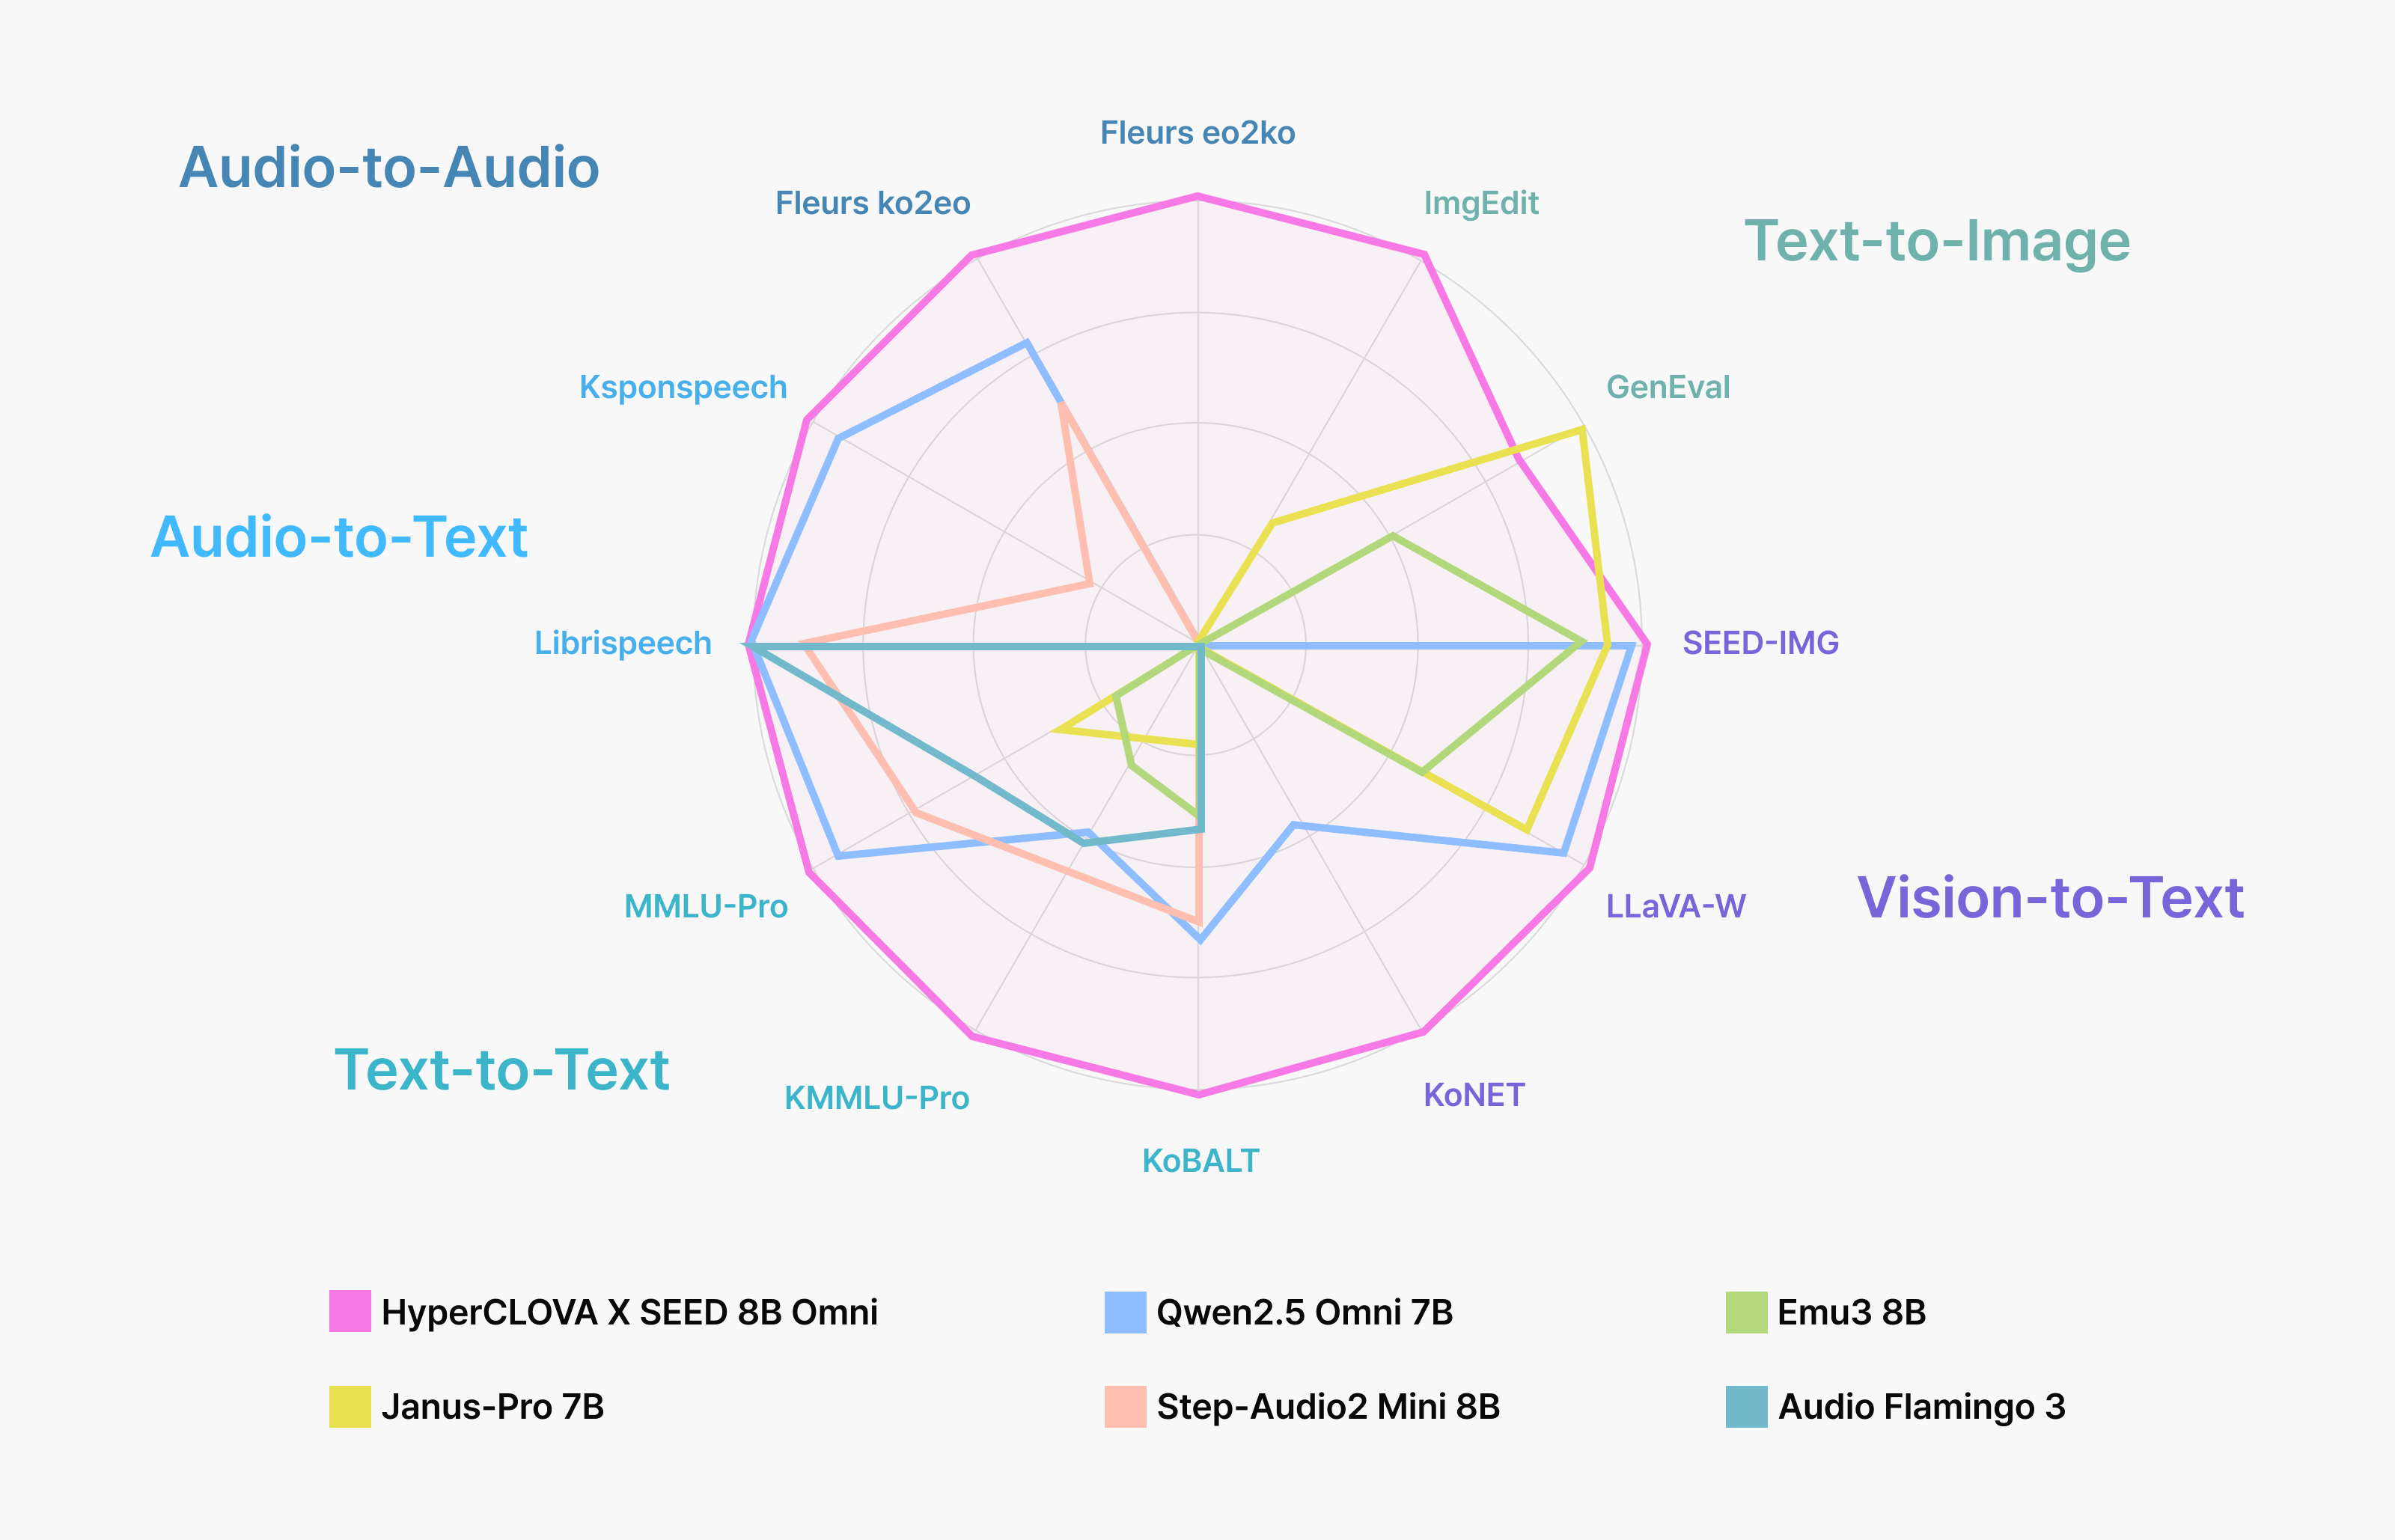Click the Fleurs eo2ko axis label
2395x1540 pixels.
(x=1197, y=133)
